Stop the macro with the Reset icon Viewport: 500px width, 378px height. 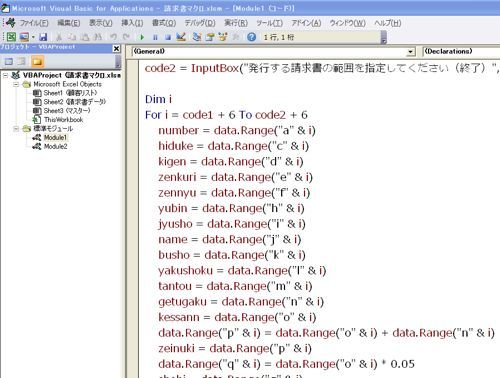pyautogui.click(x=168, y=37)
